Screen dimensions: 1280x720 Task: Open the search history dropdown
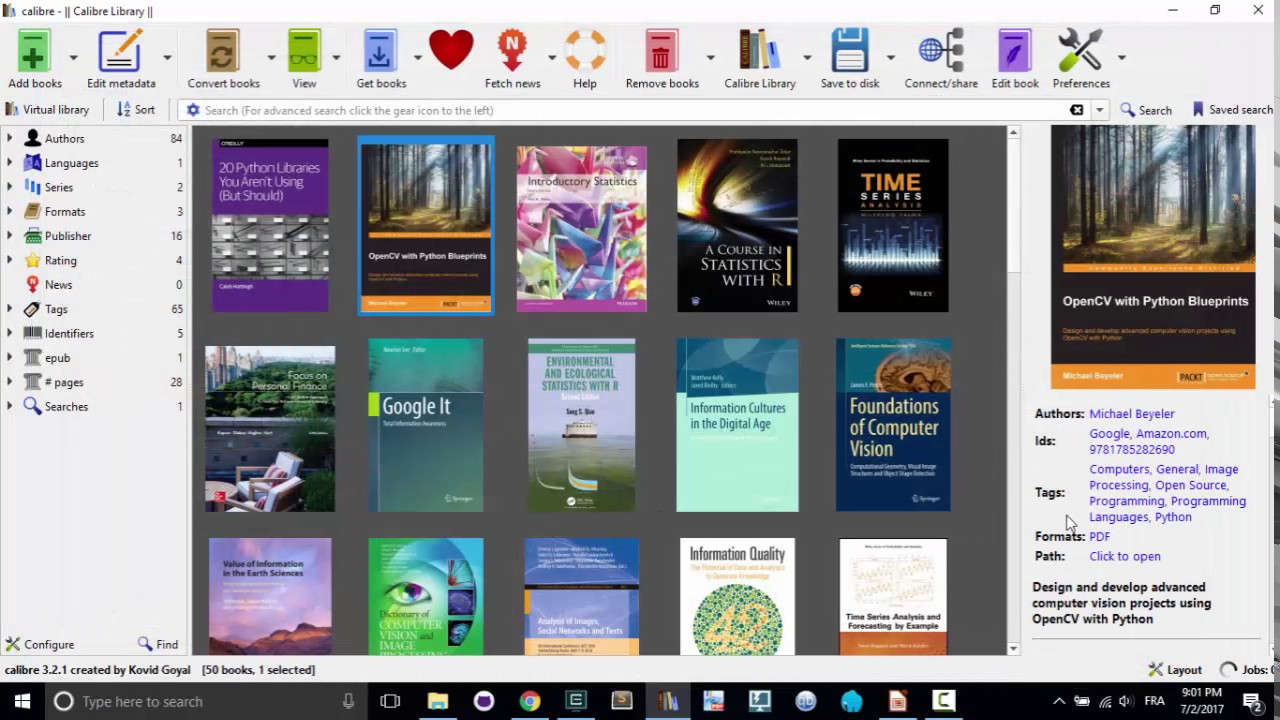tap(1099, 110)
